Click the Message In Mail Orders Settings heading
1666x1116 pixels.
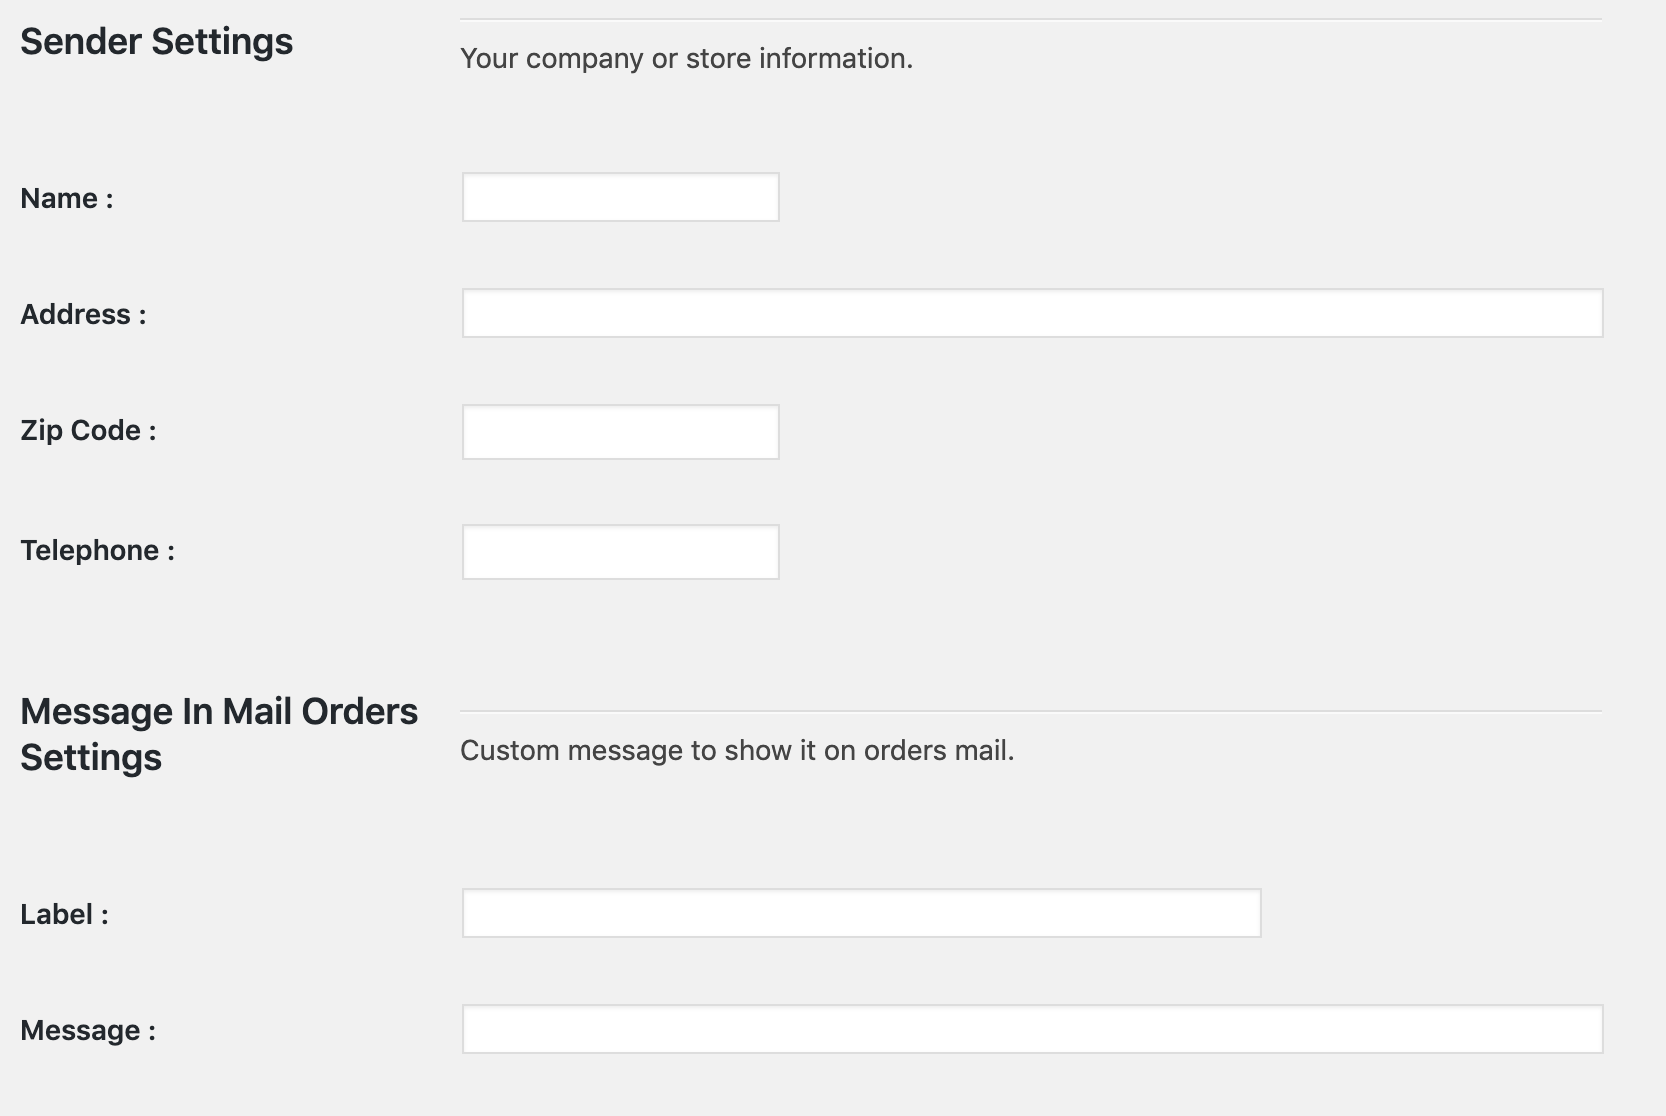(x=219, y=734)
